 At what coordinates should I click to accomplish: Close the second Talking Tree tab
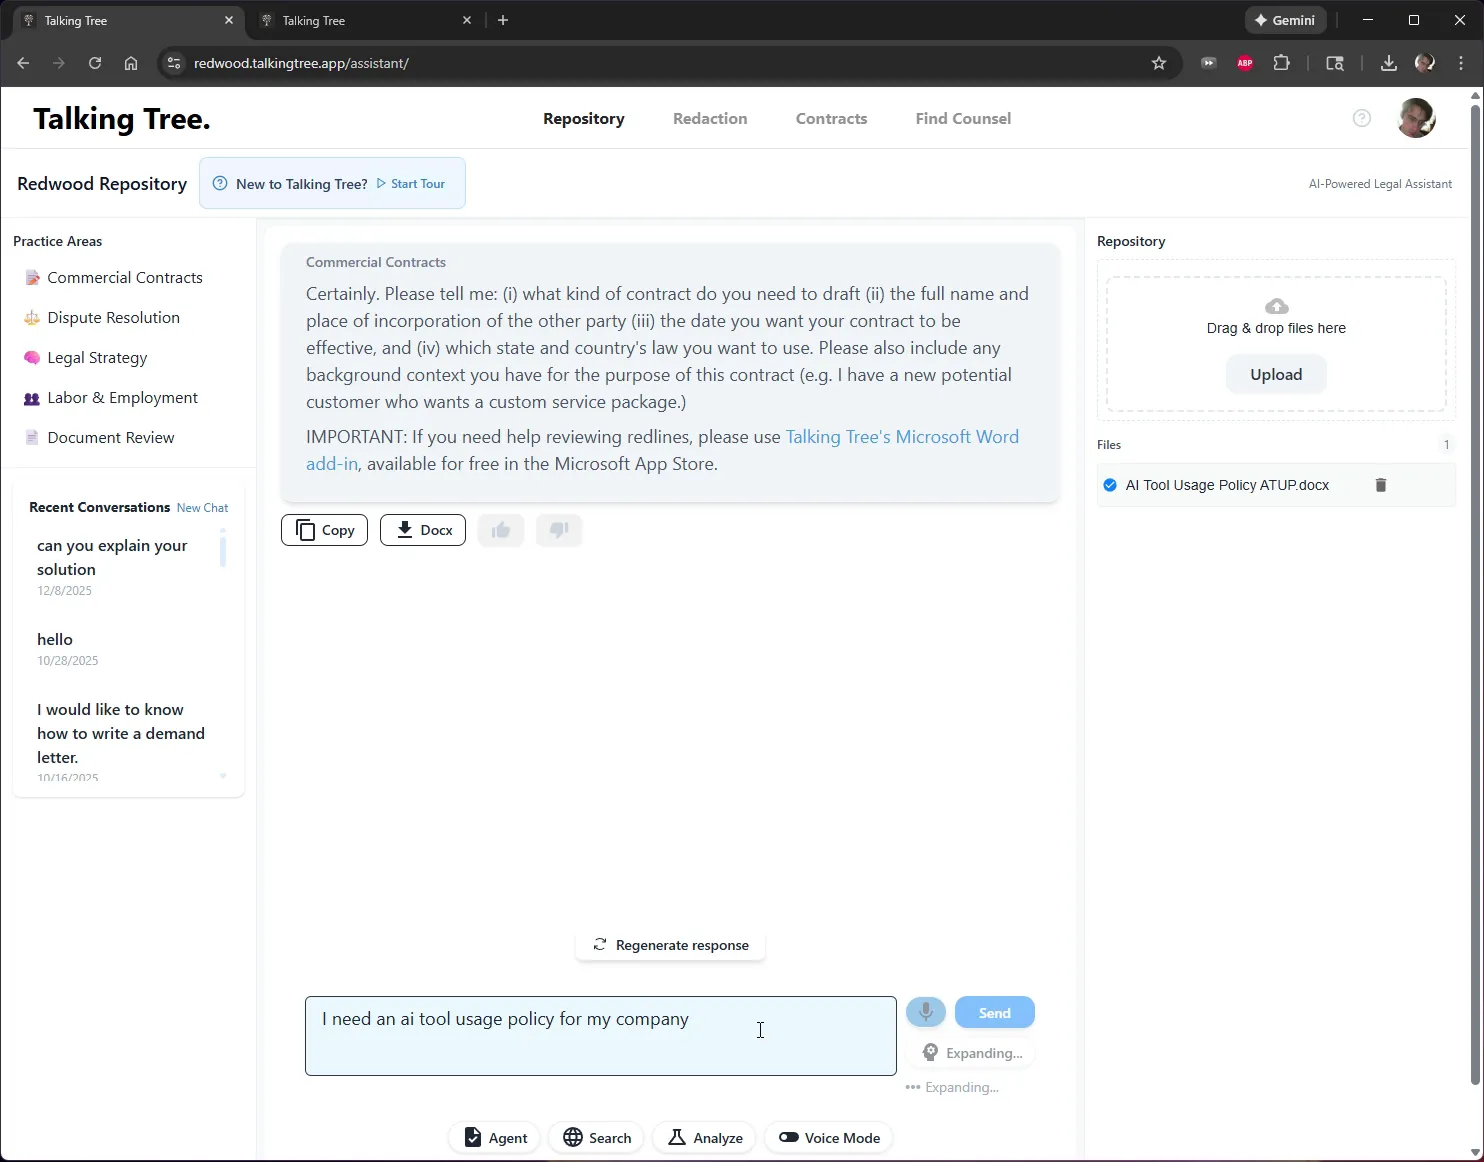point(467,20)
